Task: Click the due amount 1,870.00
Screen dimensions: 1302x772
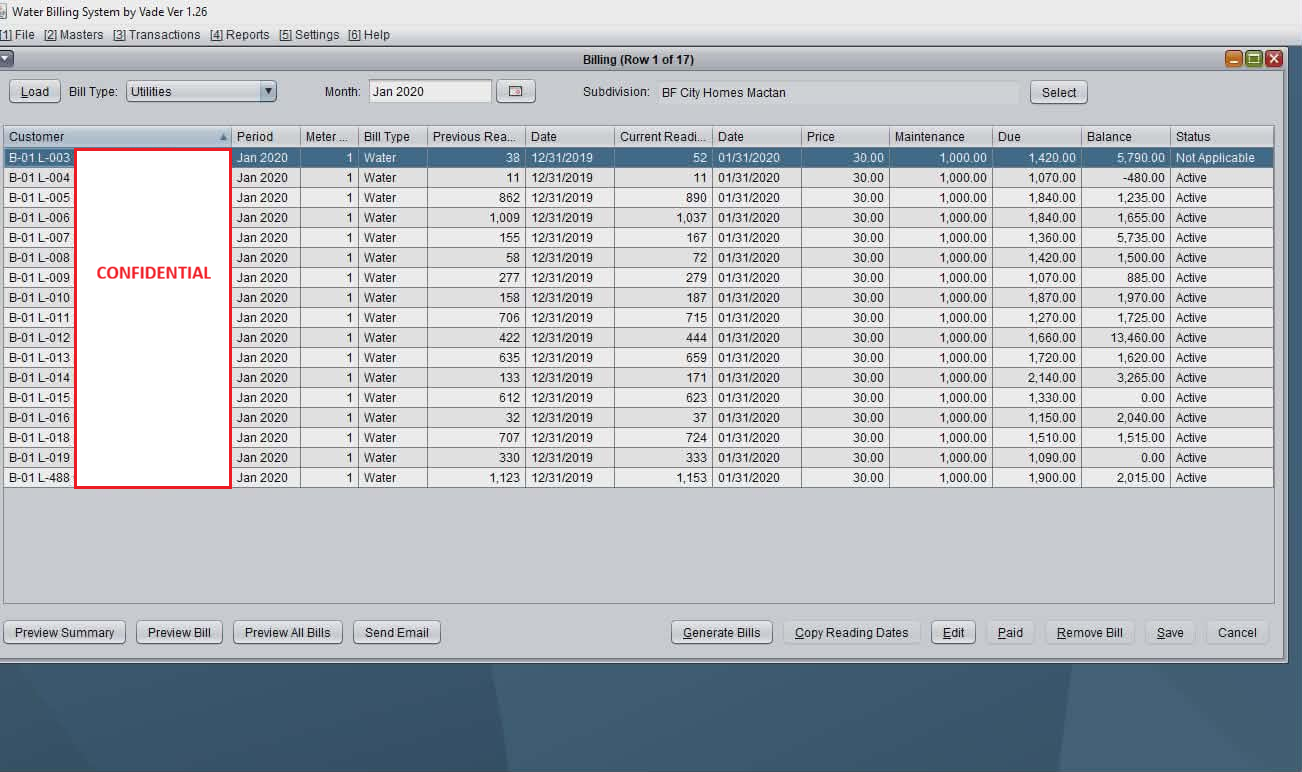Action: point(1037,298)
